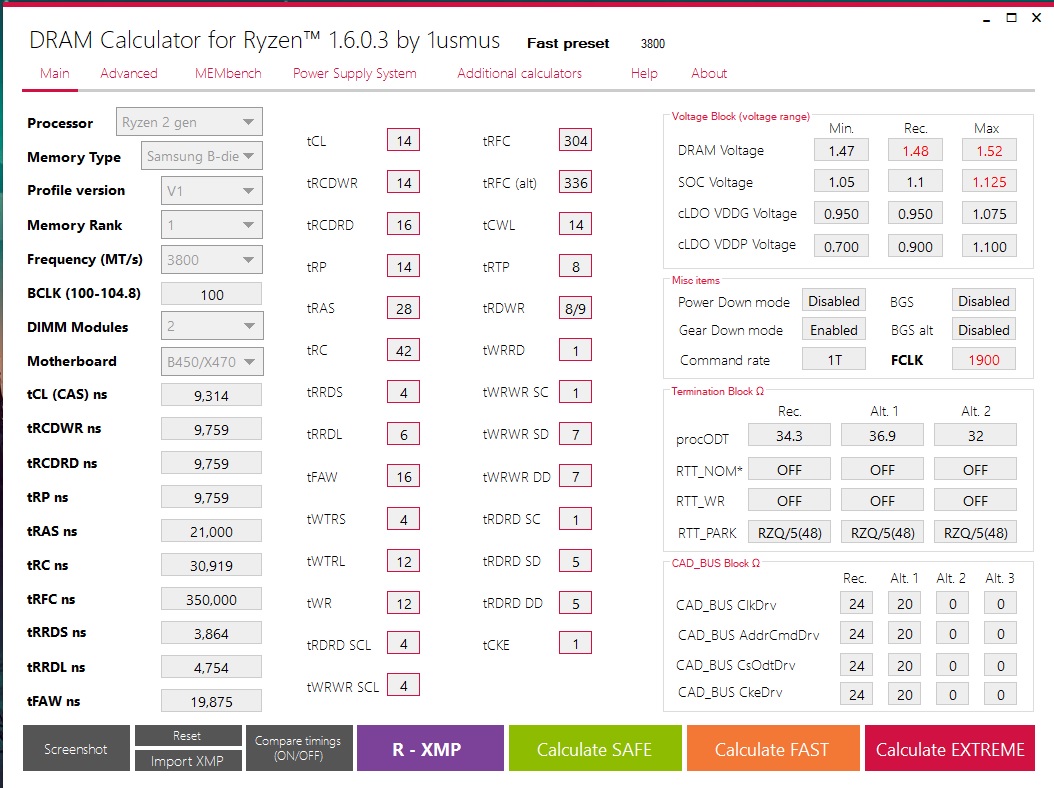The image size is (1054, 788).
Task: Click the DRAM Voltage Rec. value 1.48
Action: pos(915,151)
